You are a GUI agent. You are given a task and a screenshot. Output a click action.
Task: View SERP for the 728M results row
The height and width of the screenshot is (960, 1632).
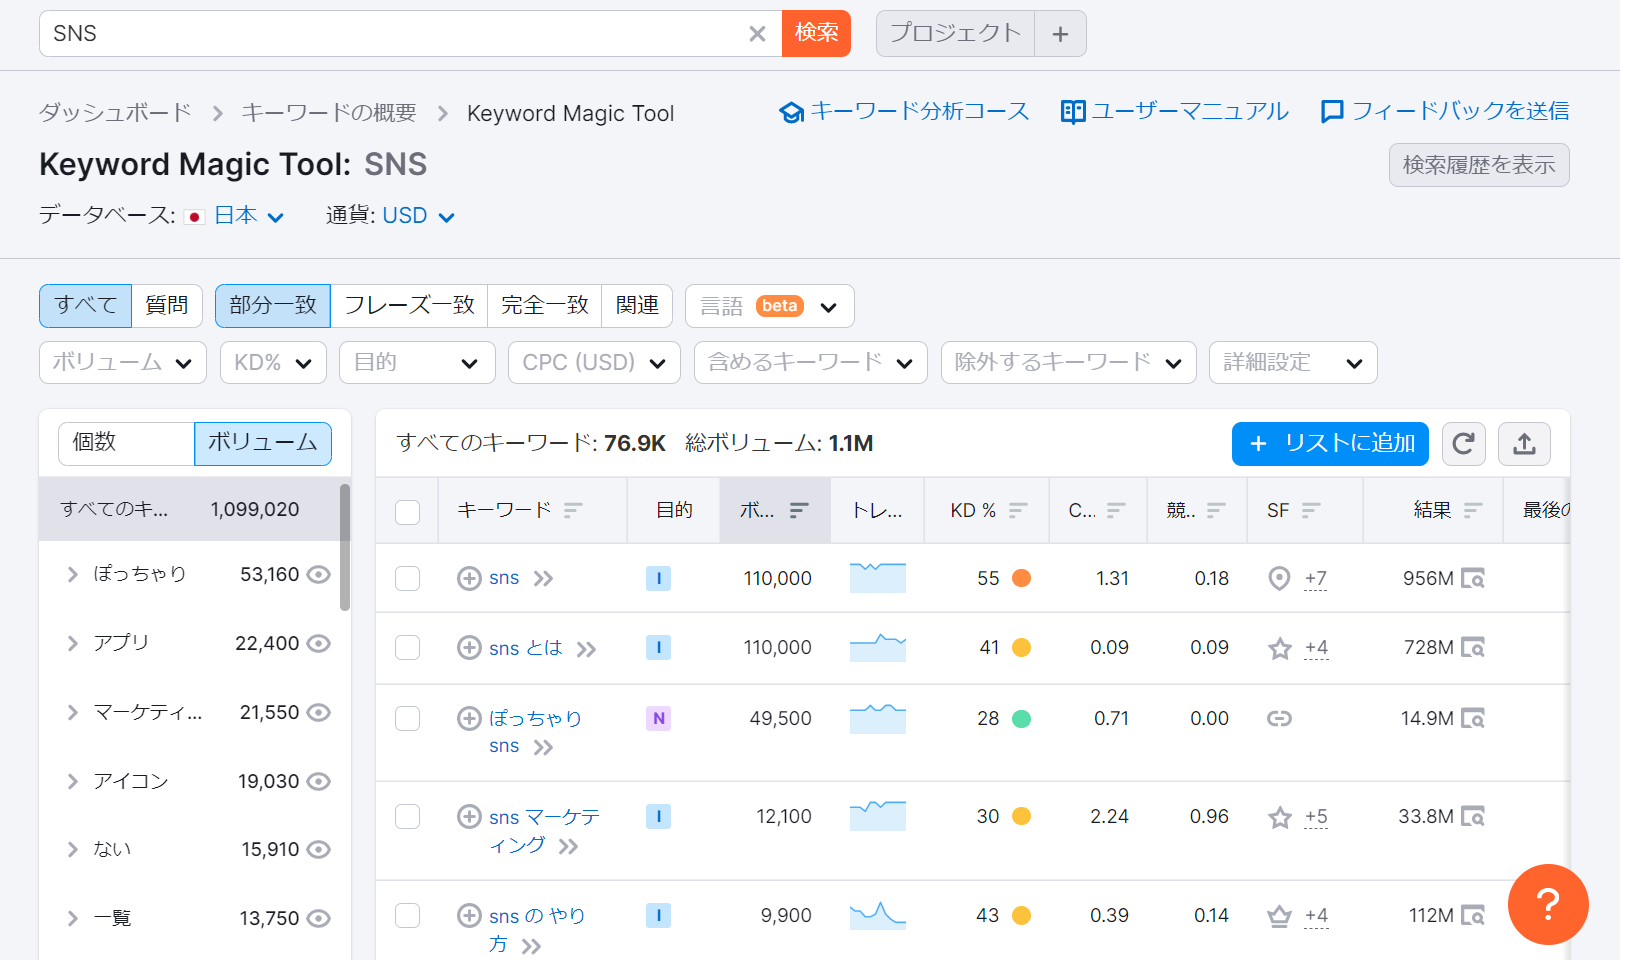click(x=1472, y=647)
